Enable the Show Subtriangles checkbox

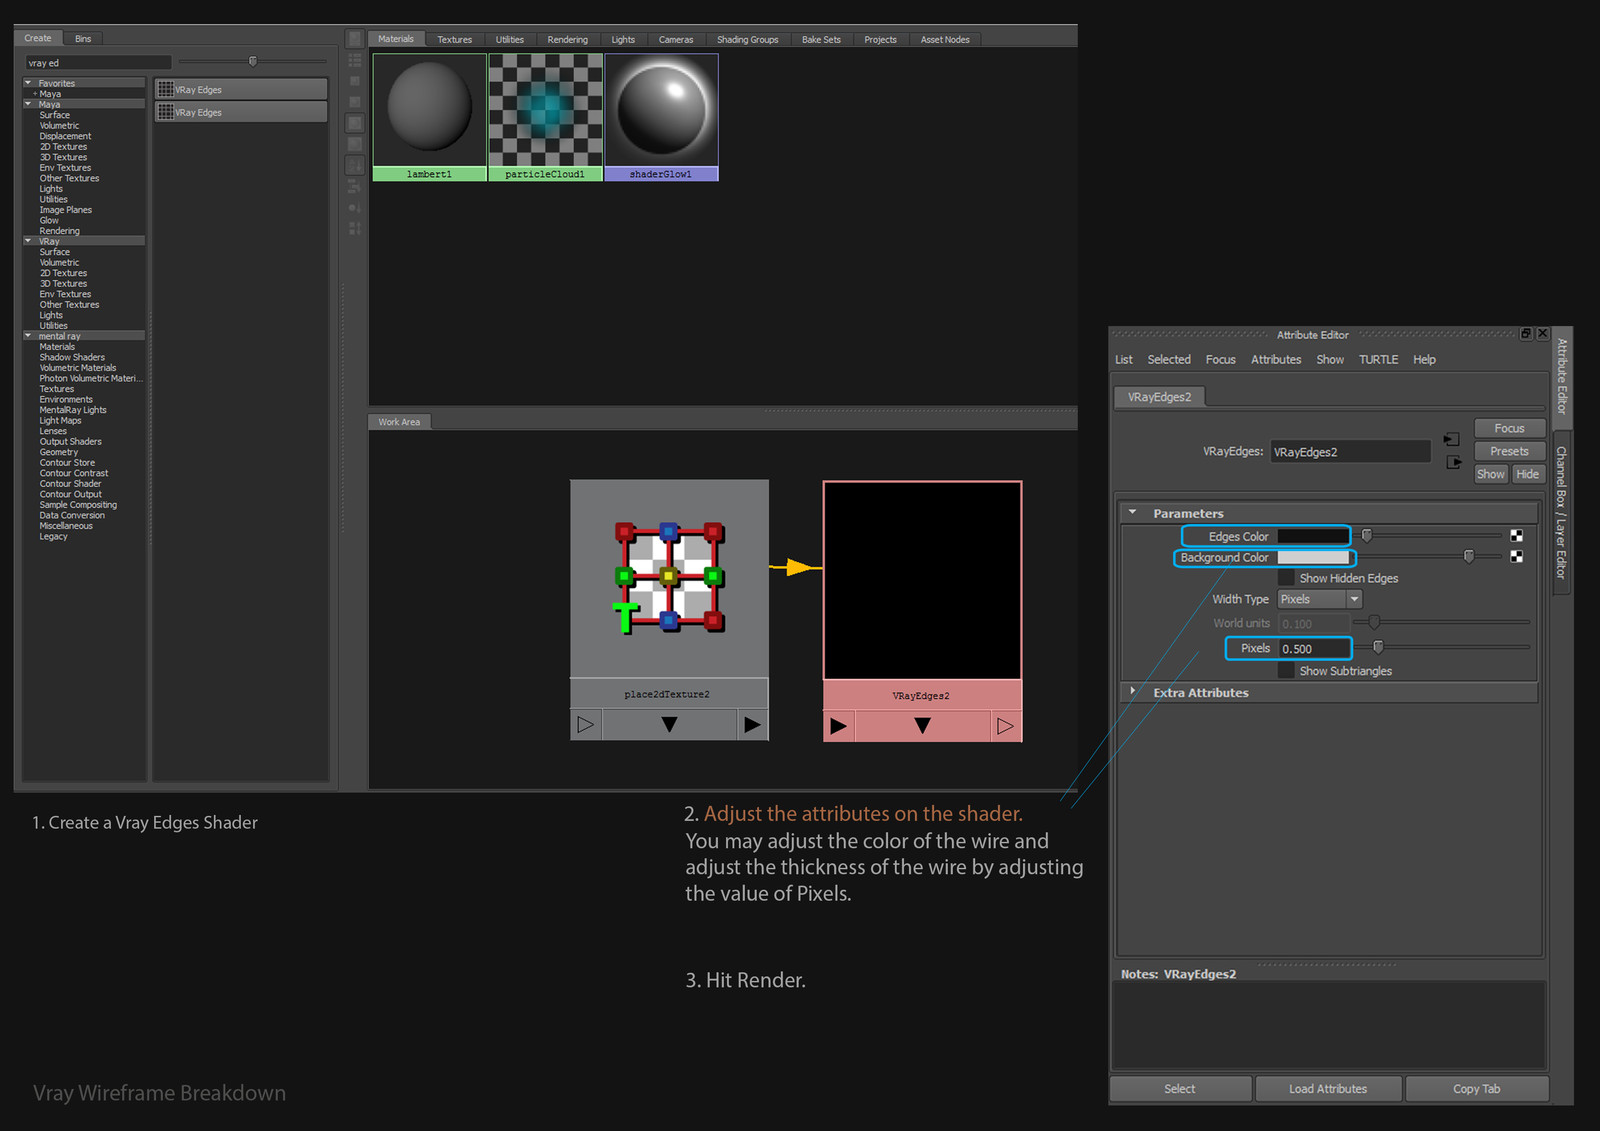coord(1286,670)
